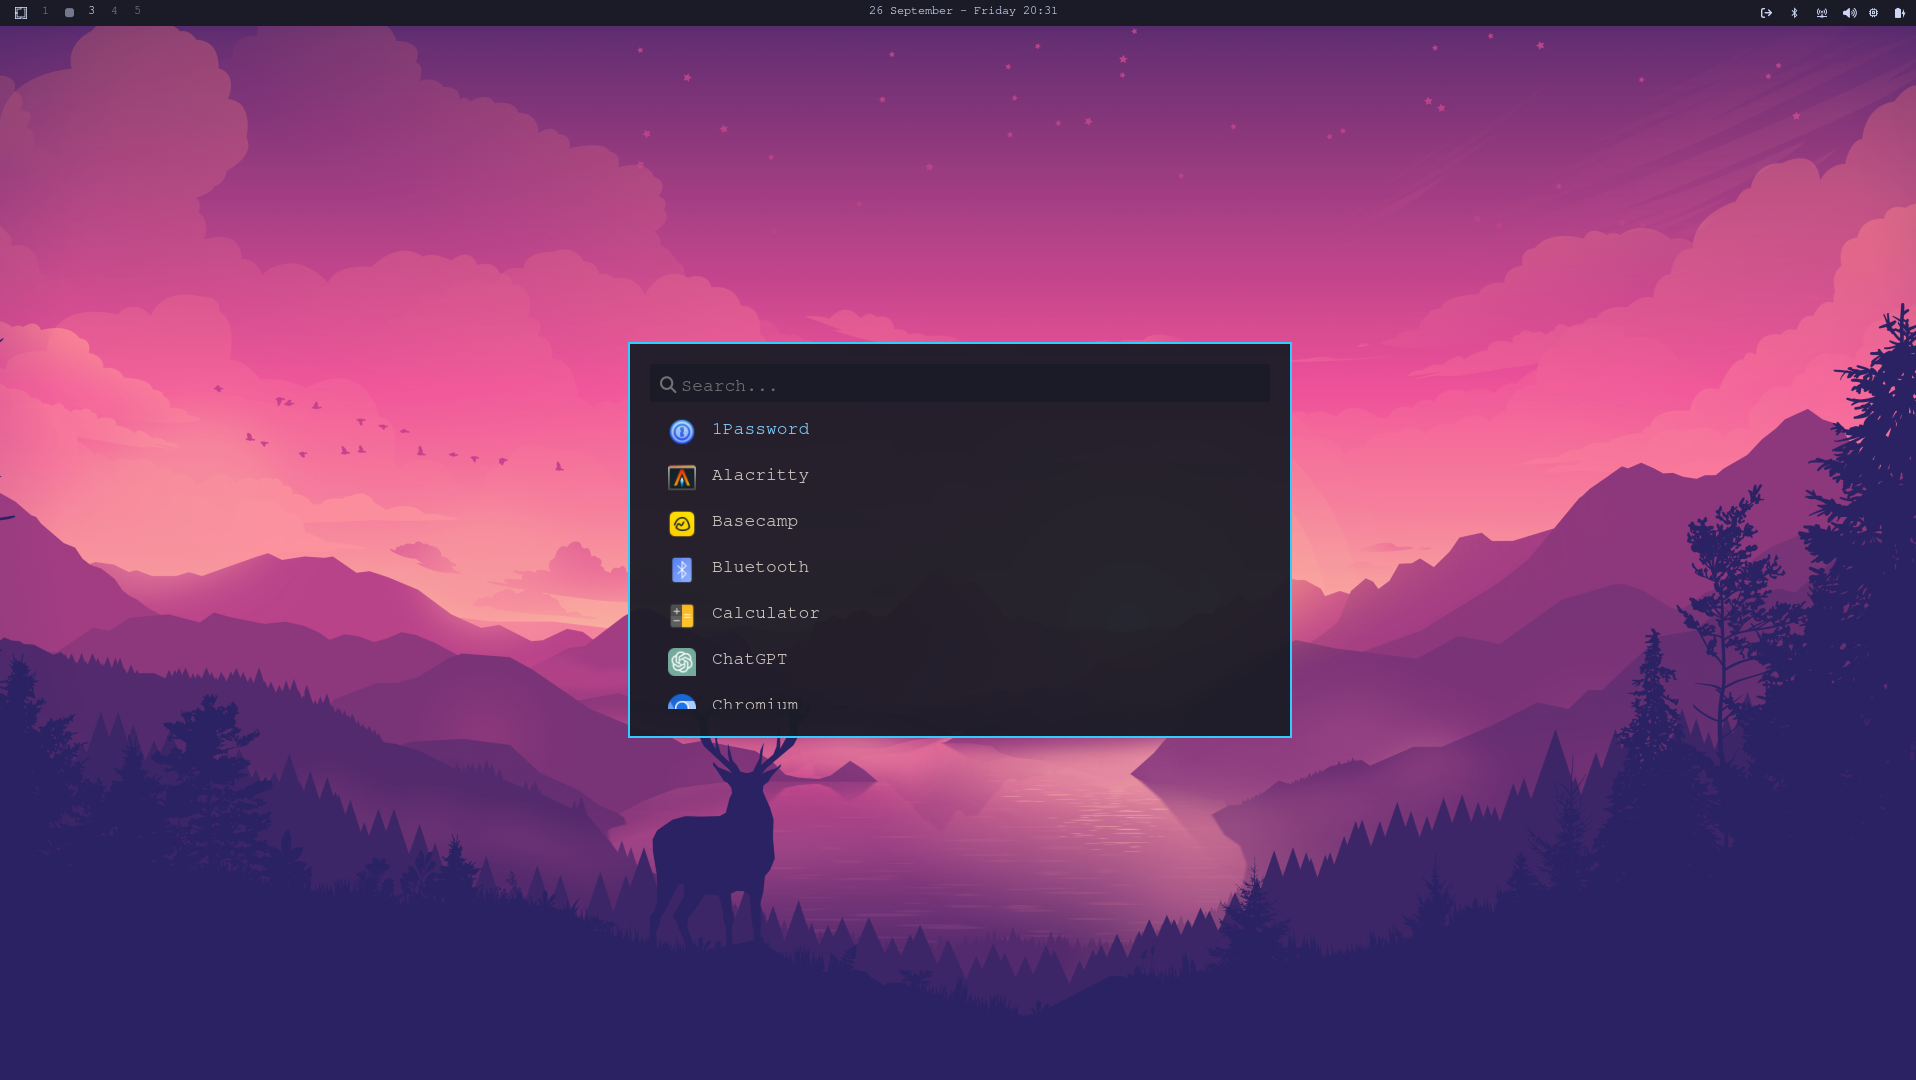Click the Search field in the launcher

click(x=960, y=385)
